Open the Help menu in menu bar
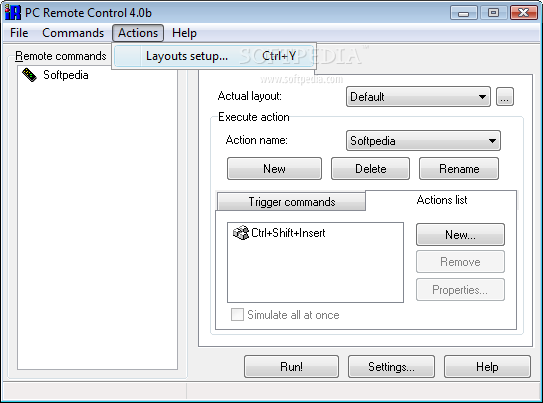This screenshot has width=543, height=403. pyautogui.click(x=184, y=33)
